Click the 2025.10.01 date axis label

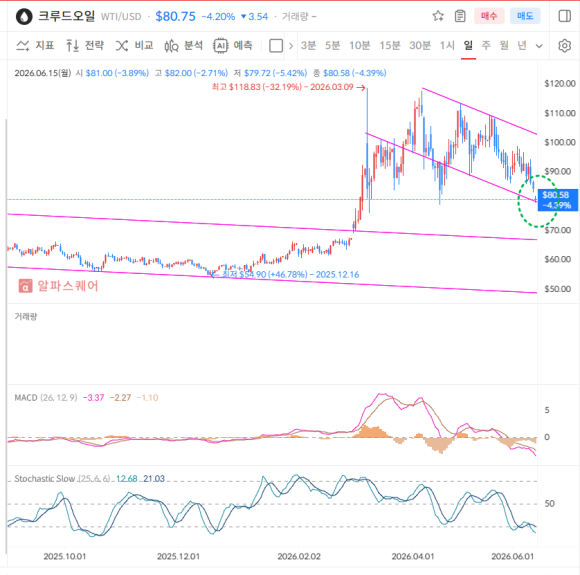[65, 556]
